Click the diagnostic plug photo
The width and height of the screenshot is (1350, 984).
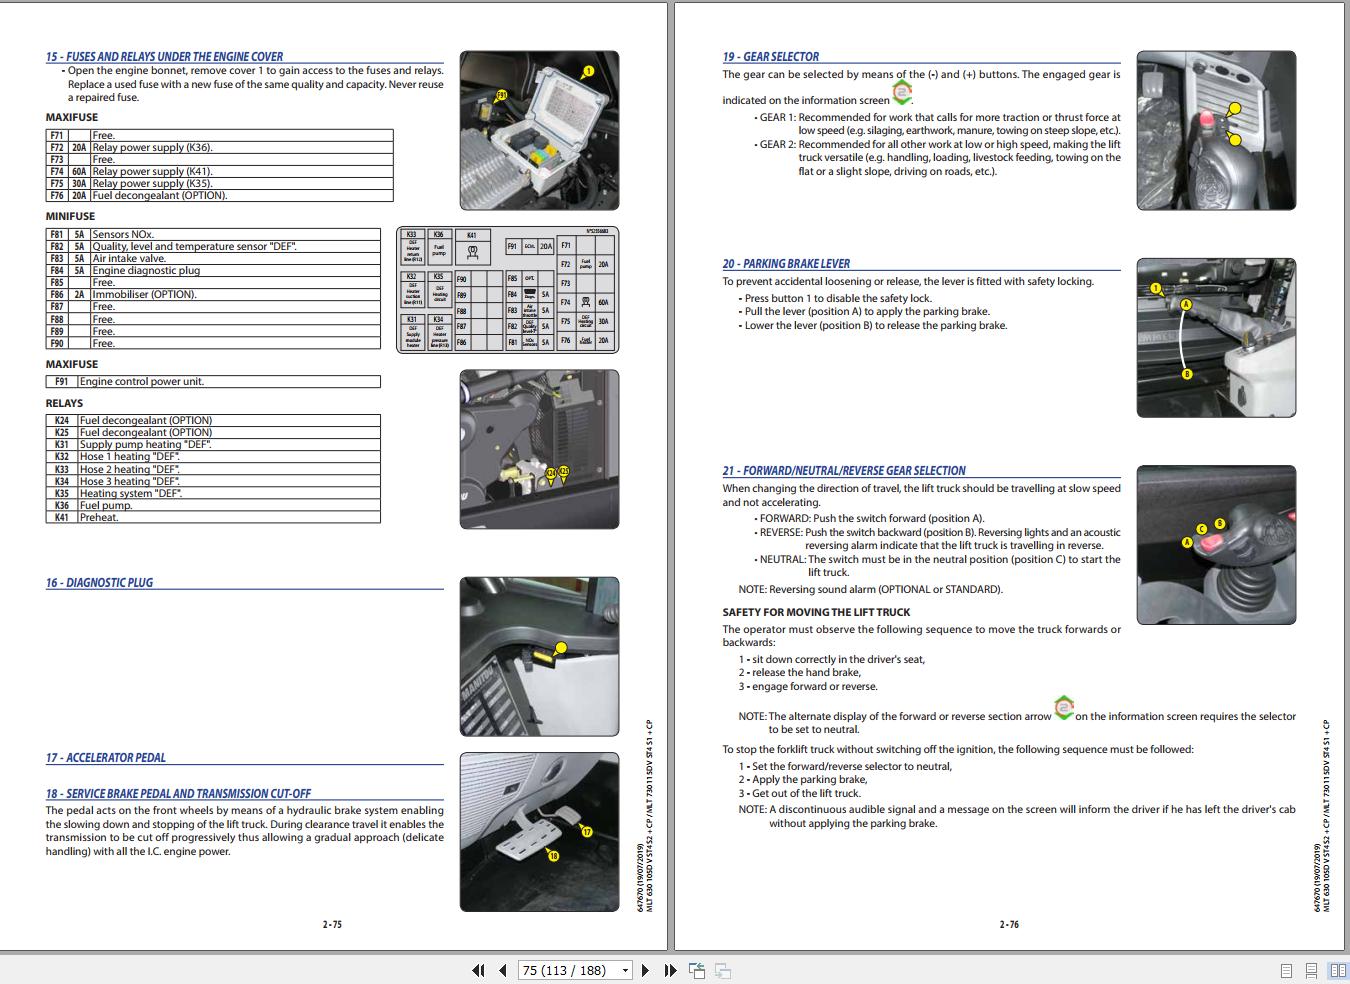(x=540, y=655)
